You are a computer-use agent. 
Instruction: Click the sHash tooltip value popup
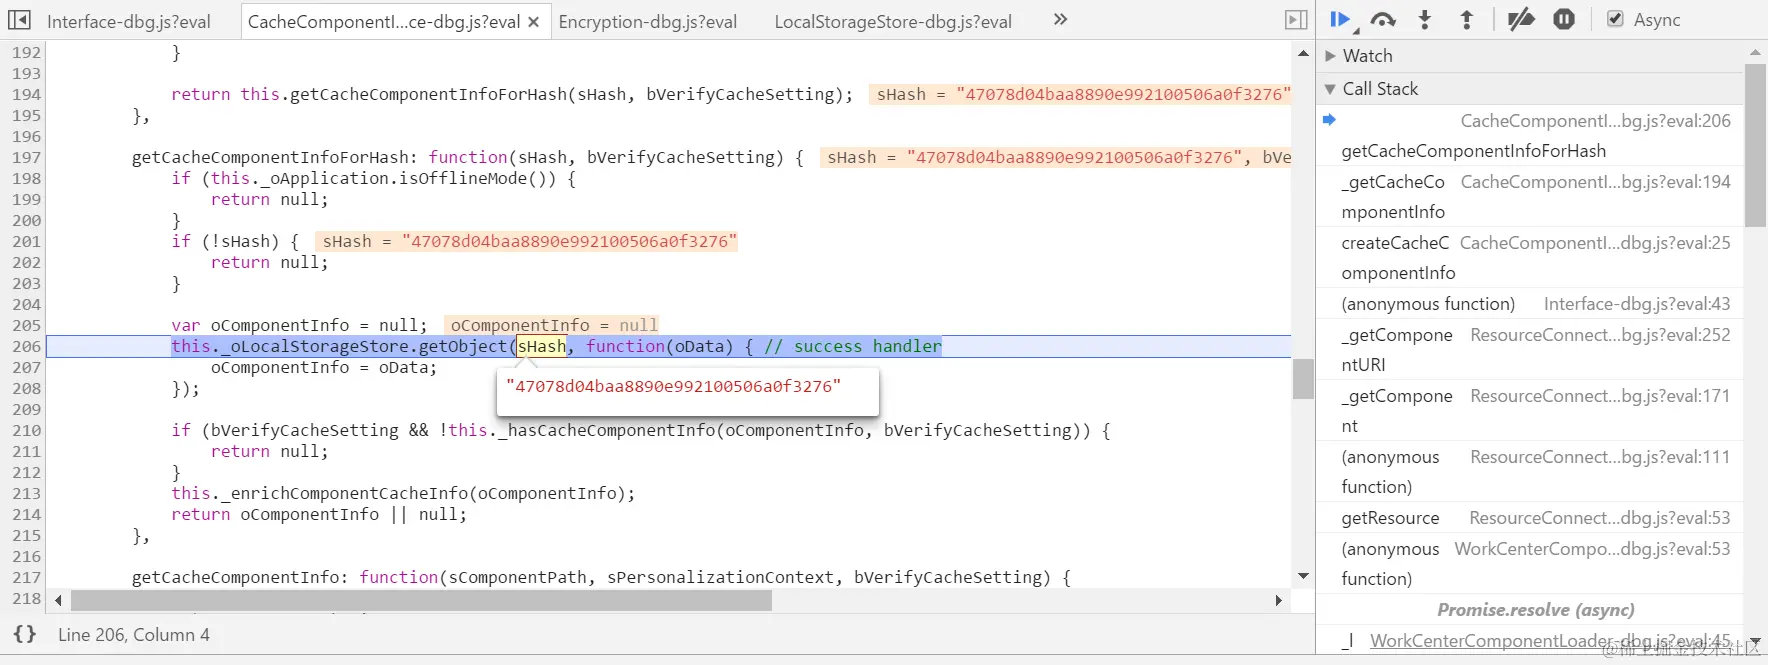click(687, 391)
